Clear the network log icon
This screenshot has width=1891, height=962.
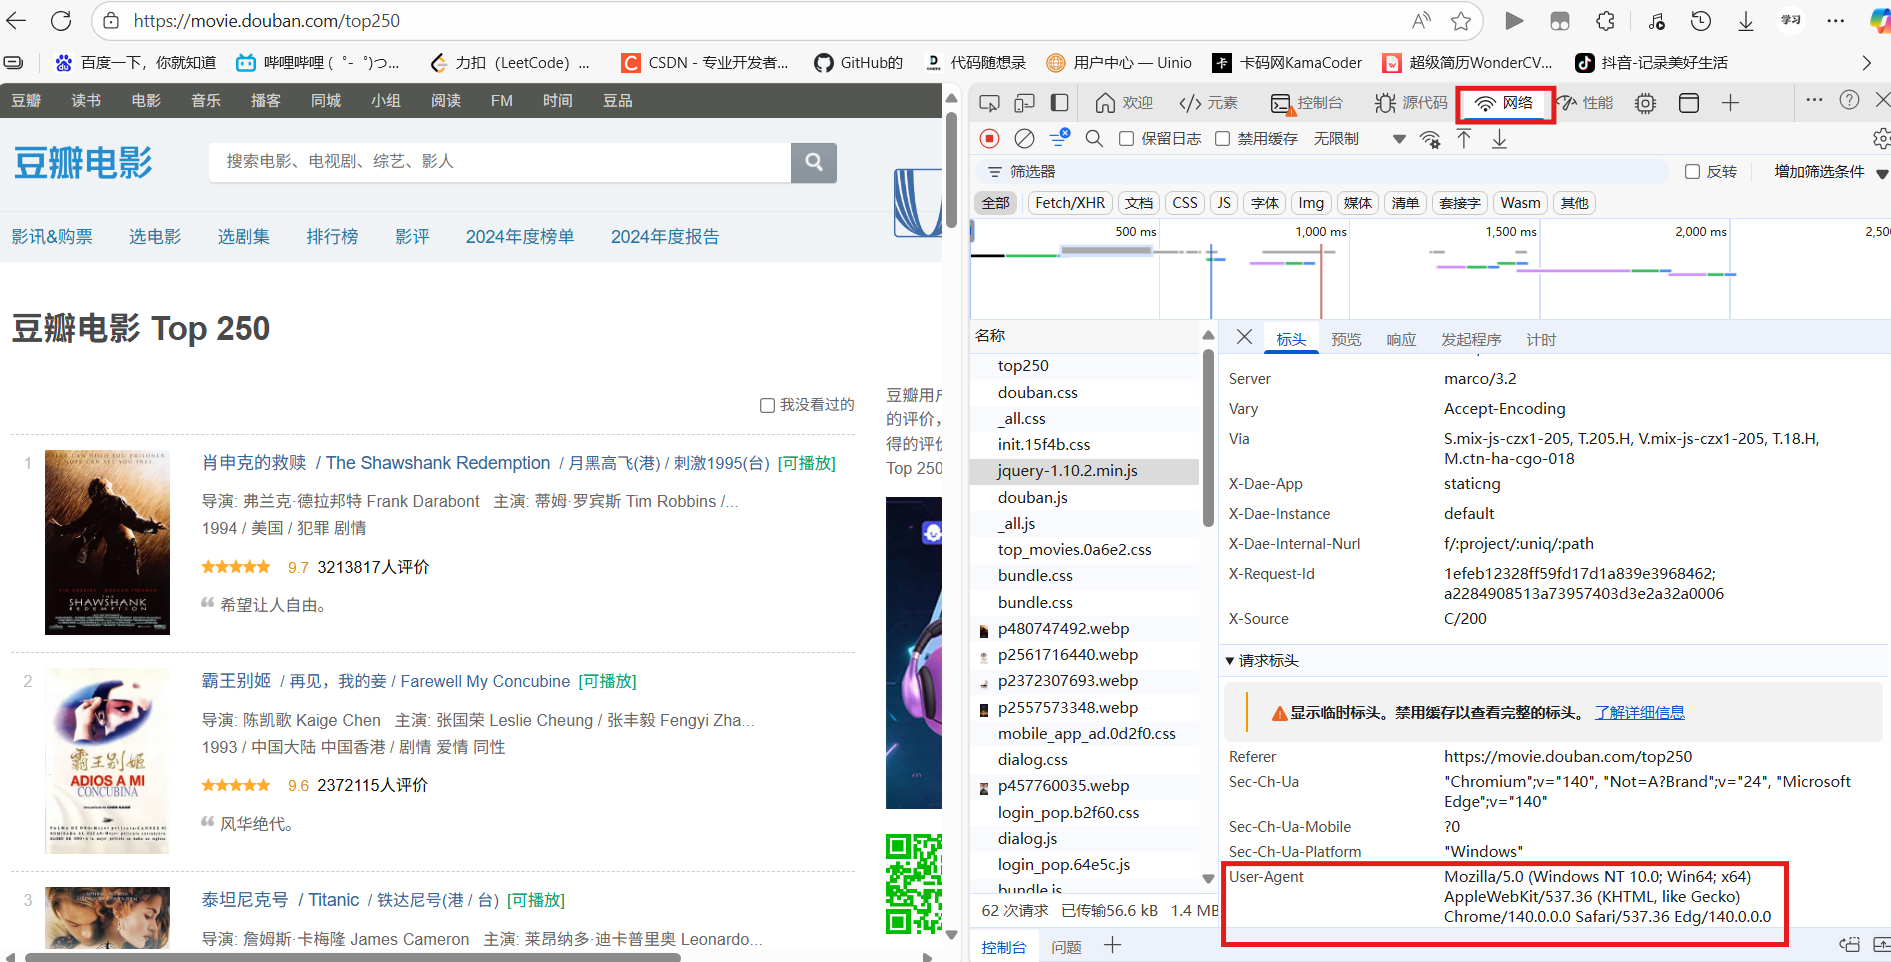tap(1024, 139)
